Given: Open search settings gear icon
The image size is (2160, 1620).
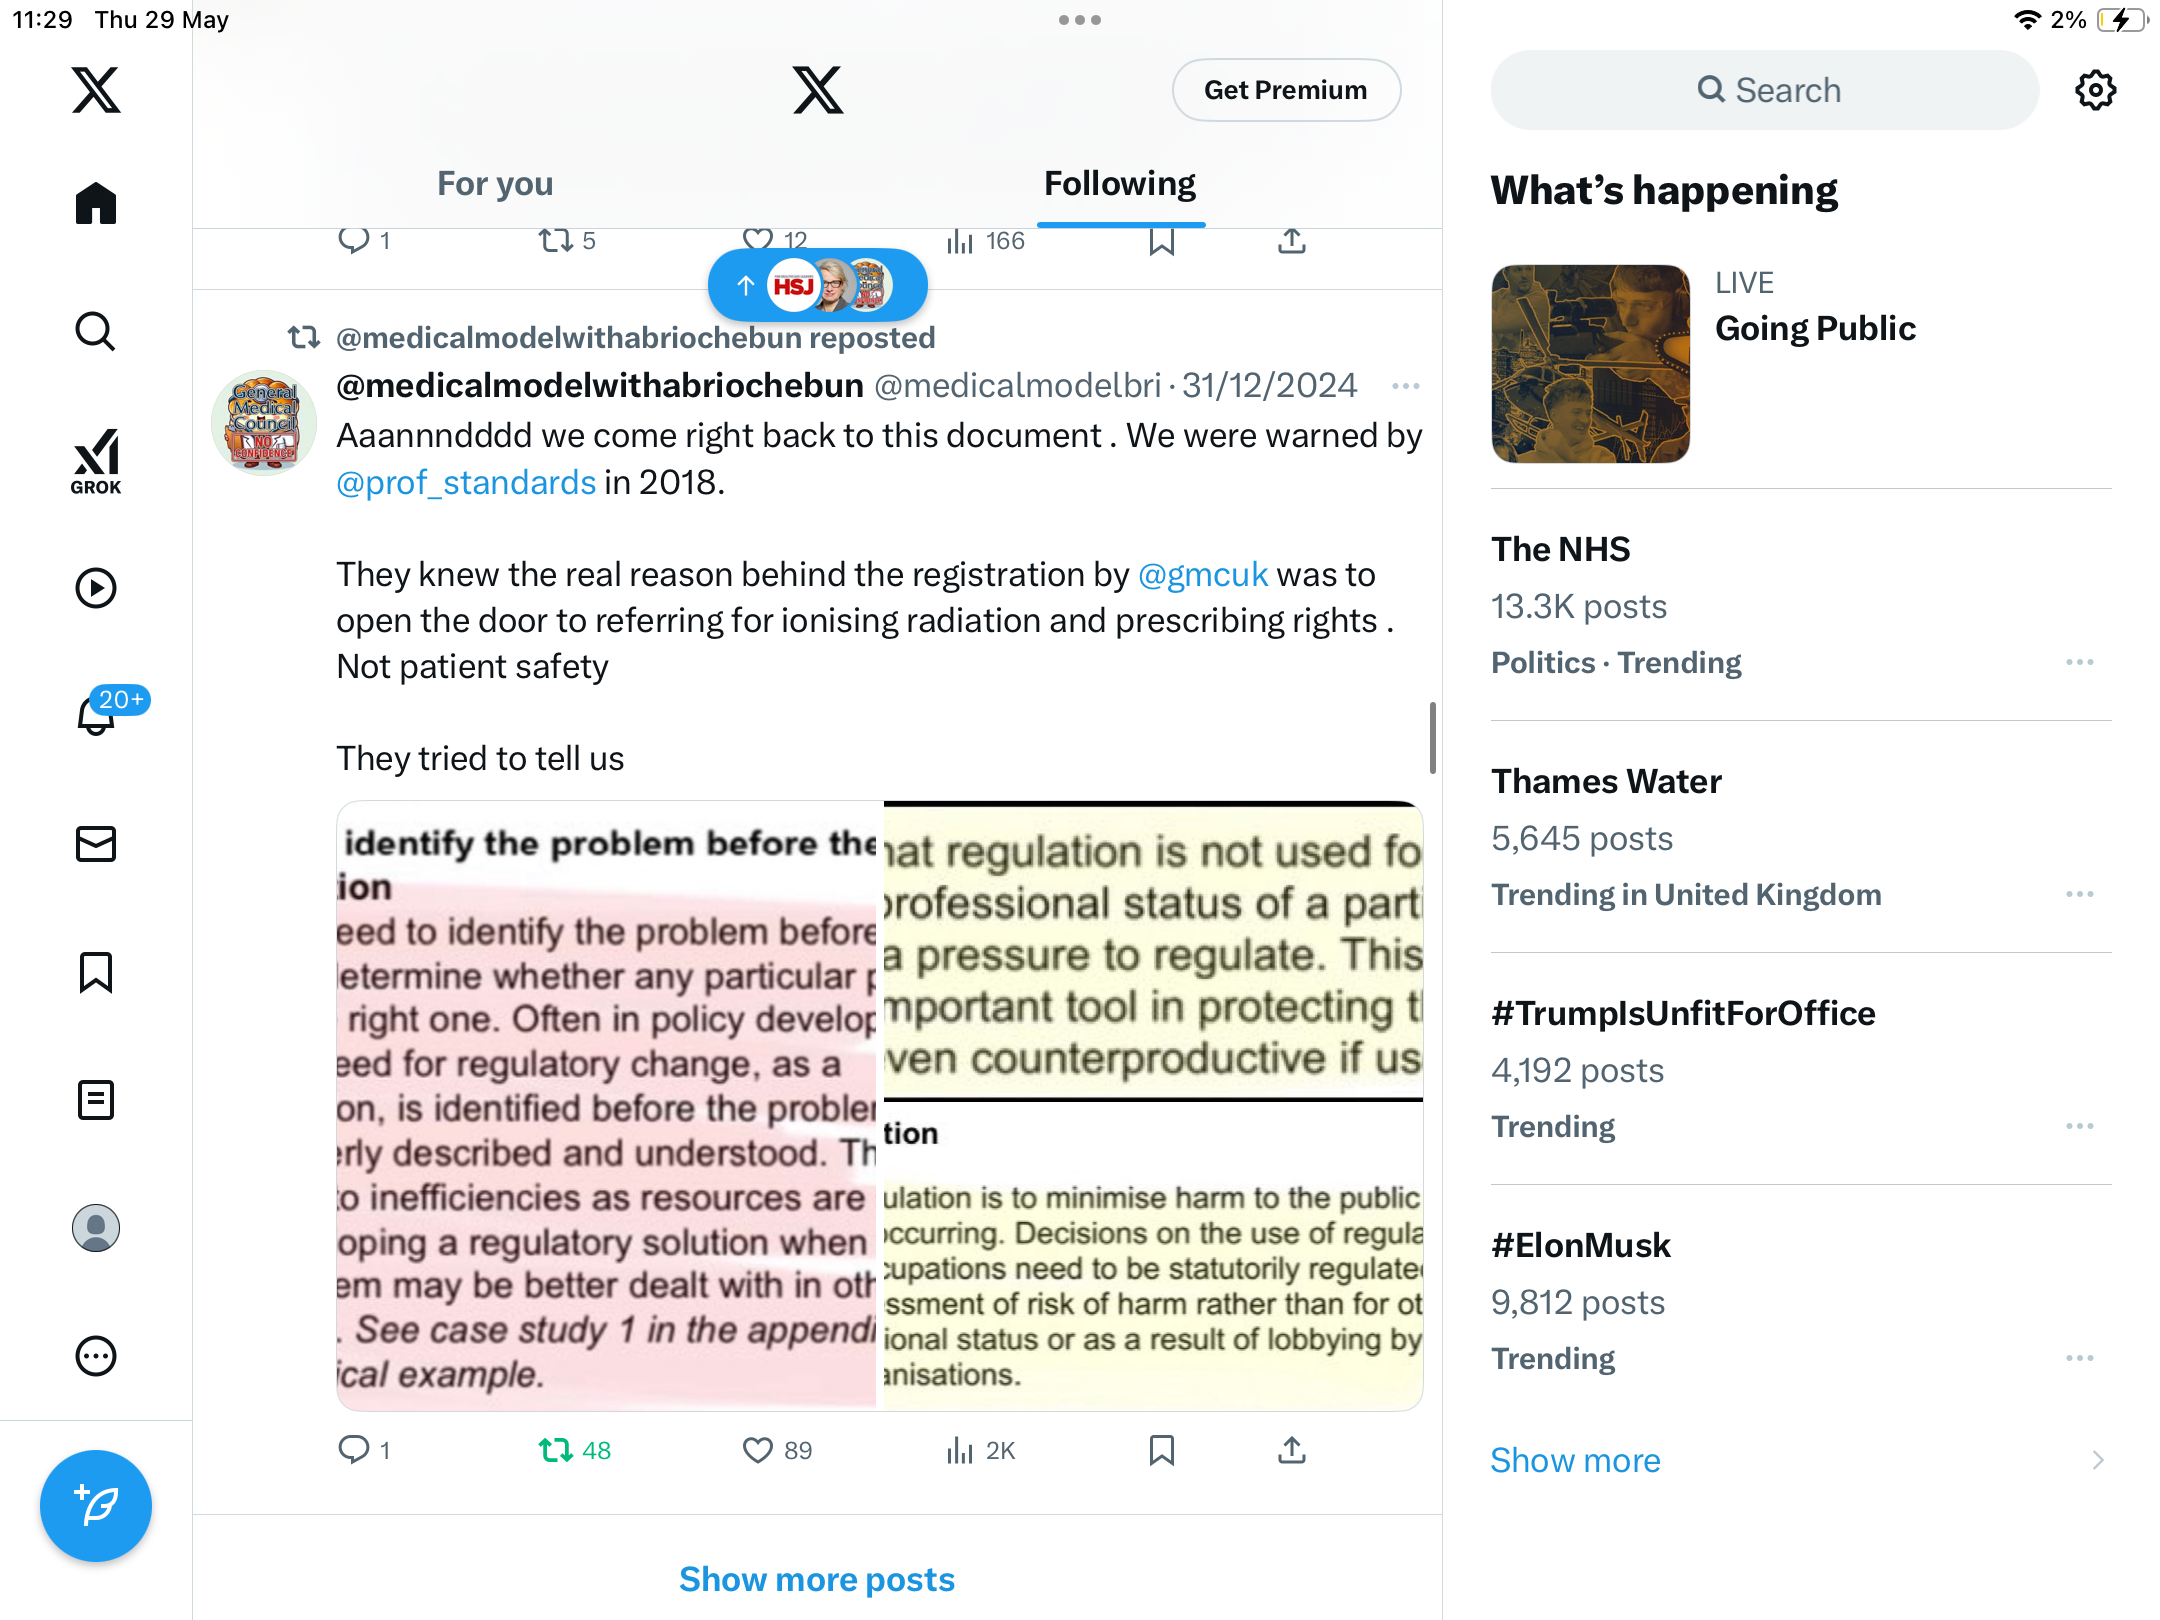Looking at the screenshot, I should pos(2095,90).
